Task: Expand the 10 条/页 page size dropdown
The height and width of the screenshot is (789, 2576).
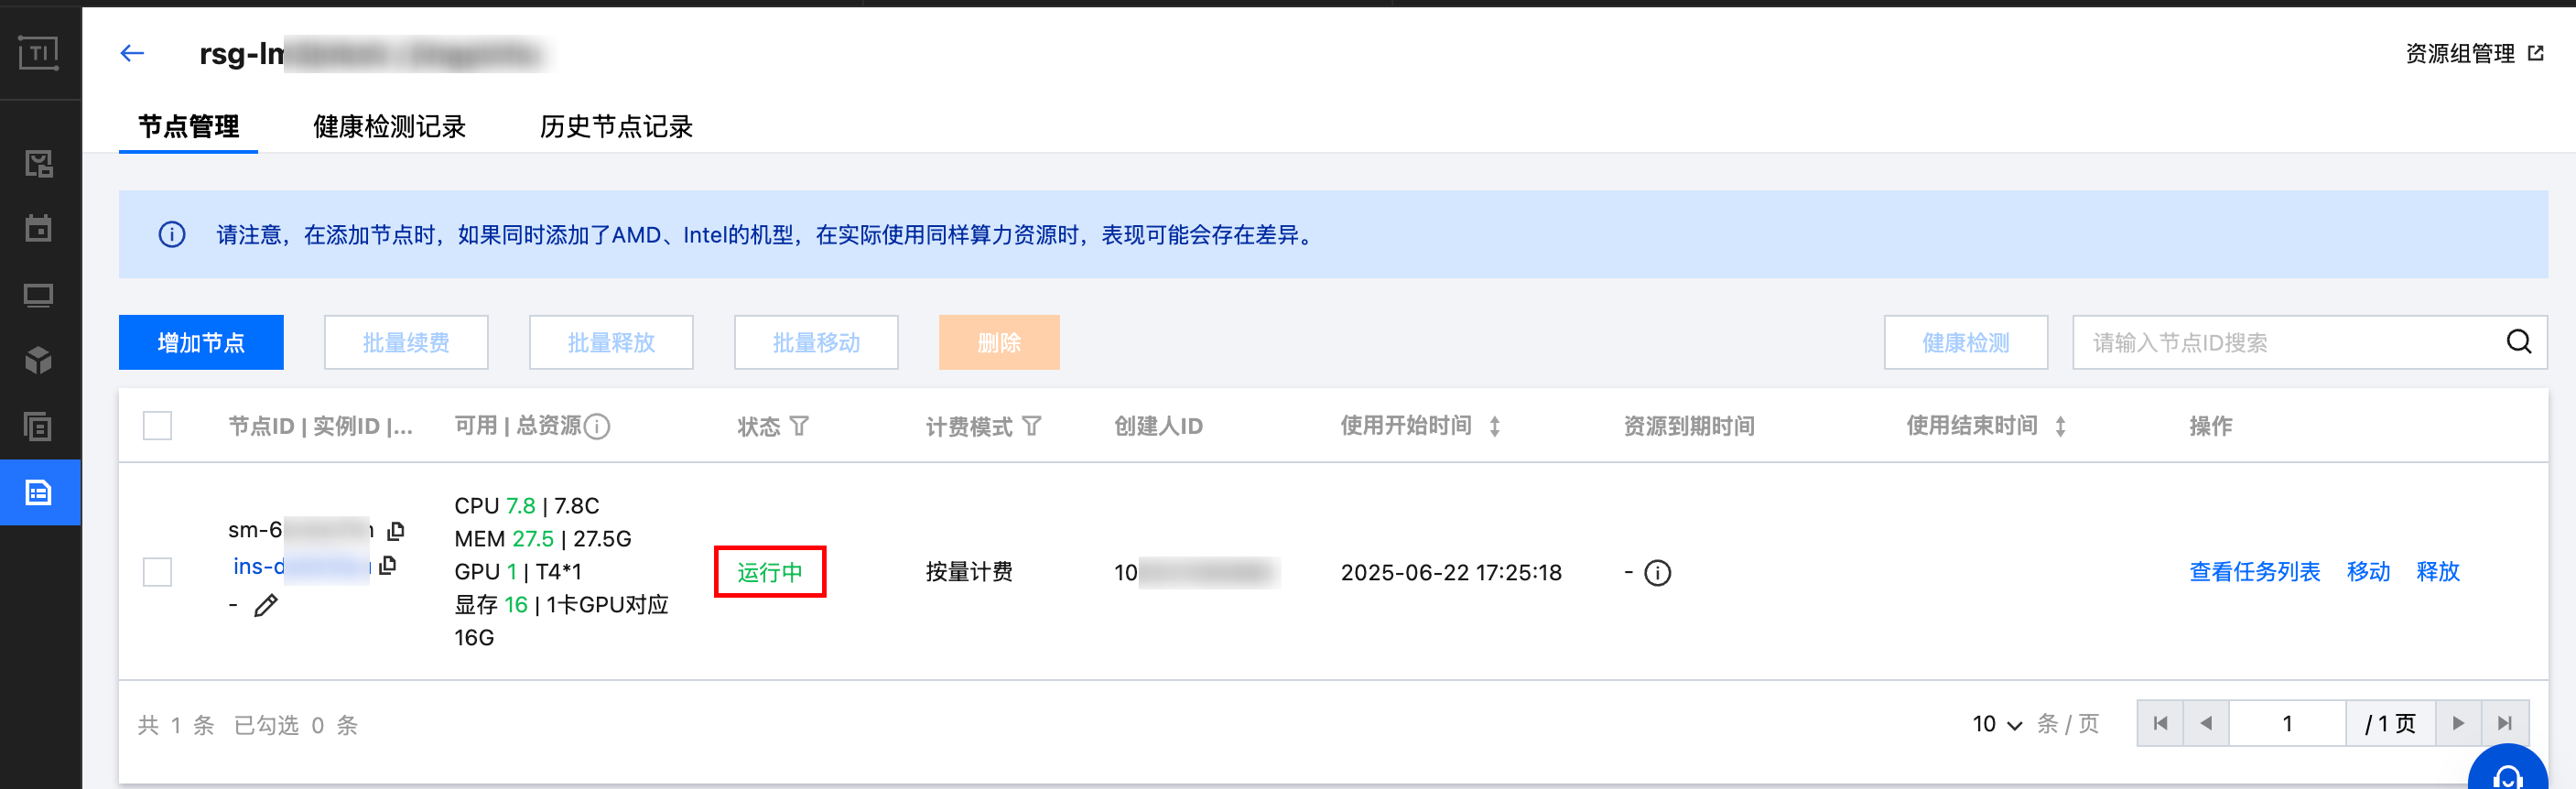Action: 1997,724
